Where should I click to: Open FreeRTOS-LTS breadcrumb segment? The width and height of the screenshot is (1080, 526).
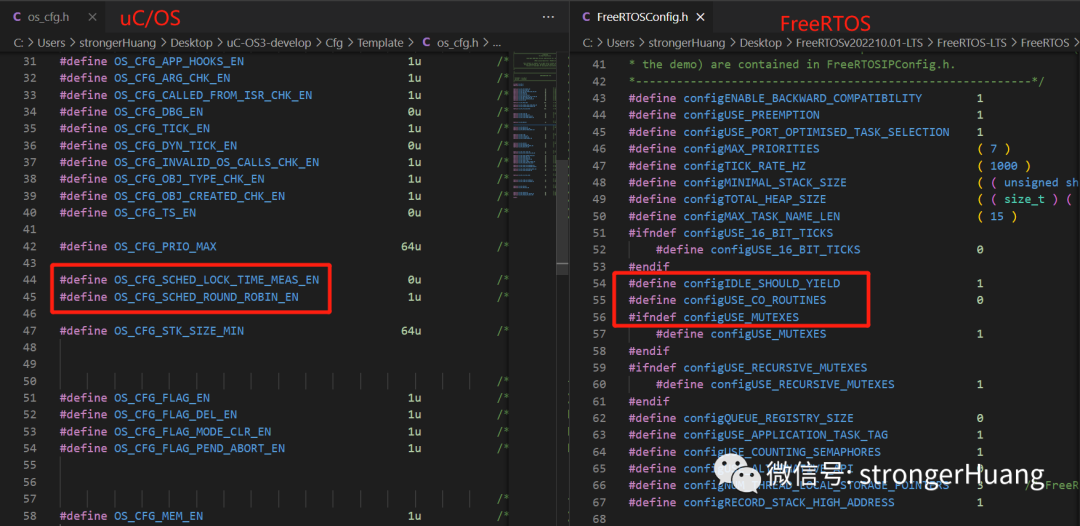(x=972, y=43)
